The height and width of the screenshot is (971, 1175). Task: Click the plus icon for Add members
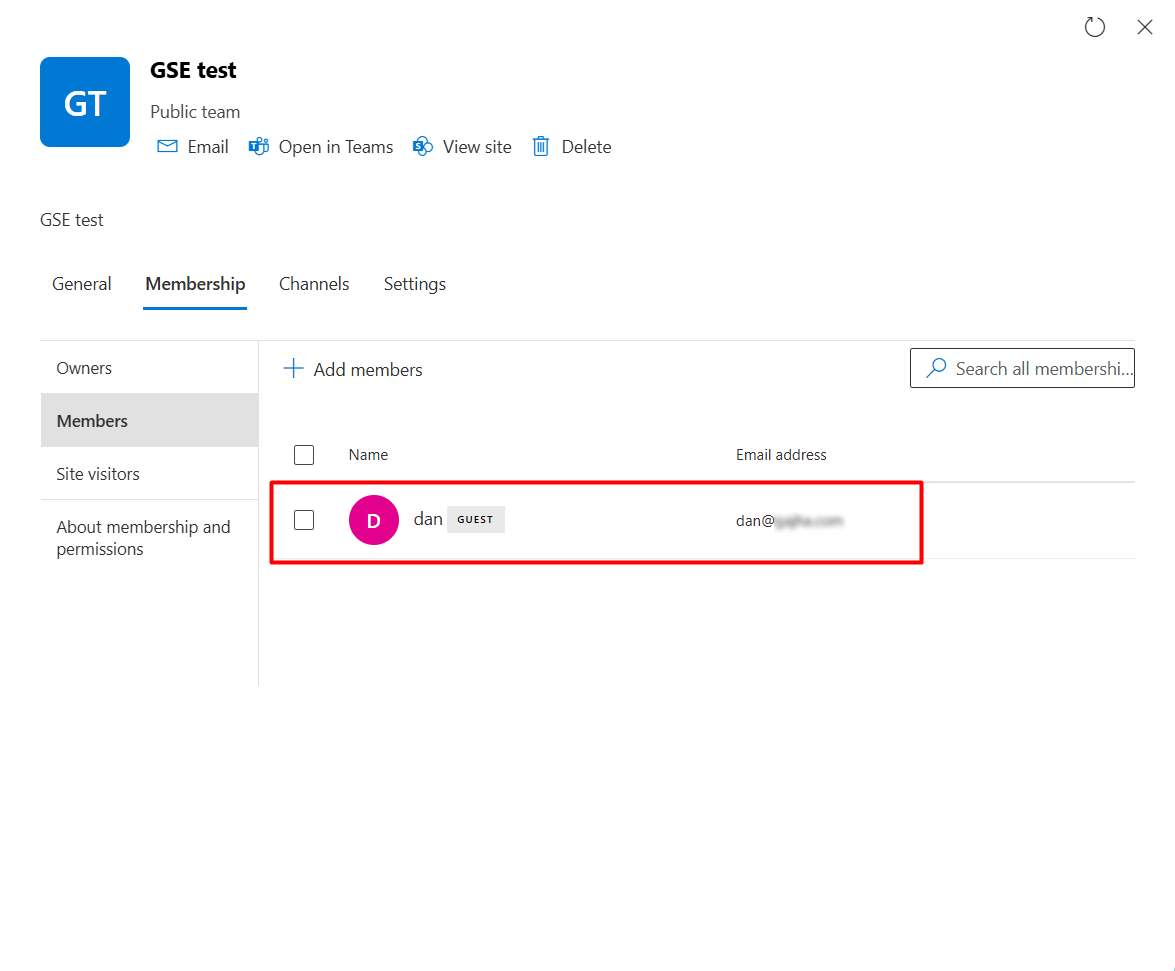293,369
